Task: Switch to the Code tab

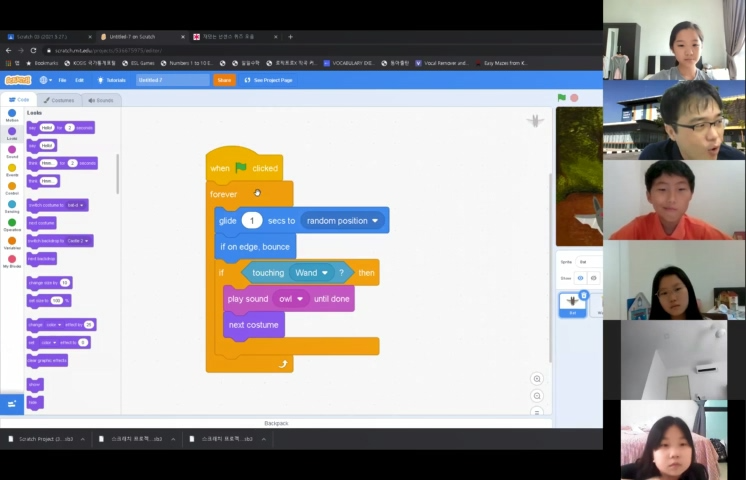Action: 19,100
